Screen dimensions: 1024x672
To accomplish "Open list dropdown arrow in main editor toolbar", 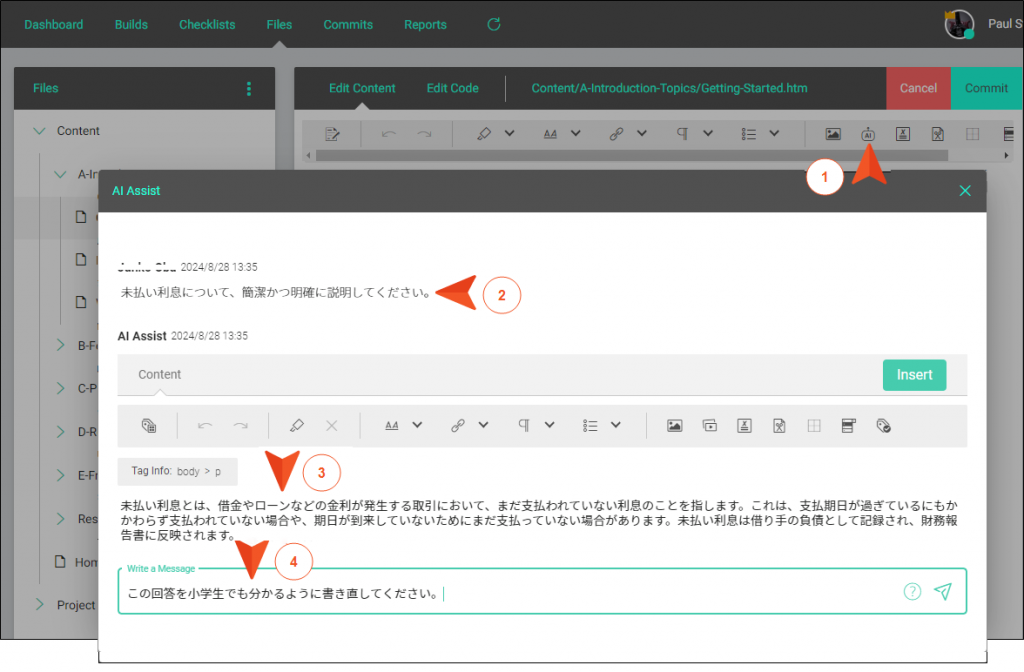I will pyautogui.click(x=774, y=133).
